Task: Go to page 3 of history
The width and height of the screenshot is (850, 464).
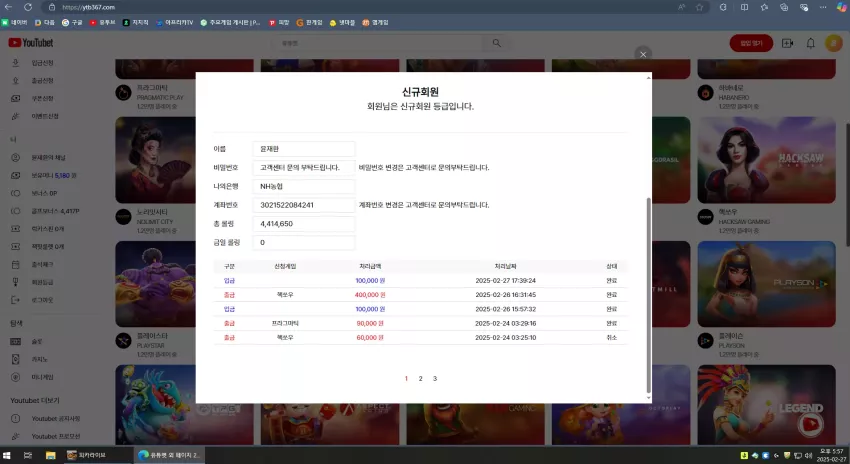Action: click(435, 379)
